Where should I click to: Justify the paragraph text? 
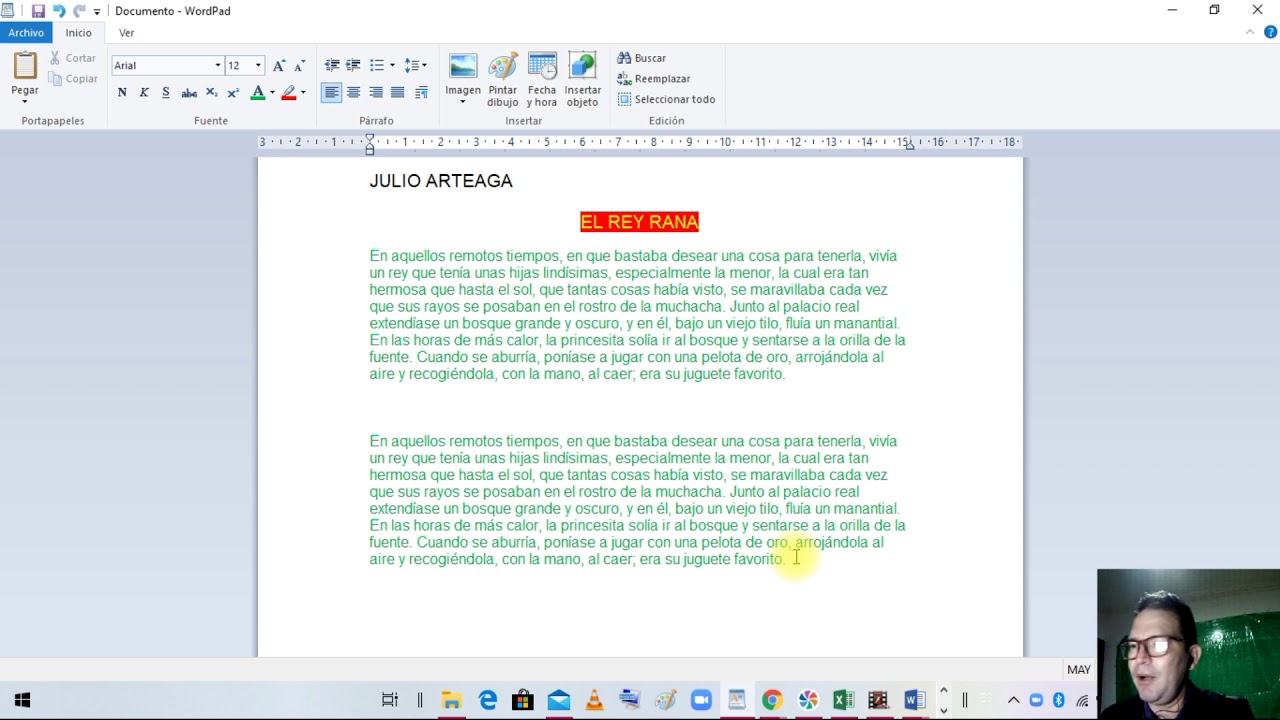click(398, 93)
